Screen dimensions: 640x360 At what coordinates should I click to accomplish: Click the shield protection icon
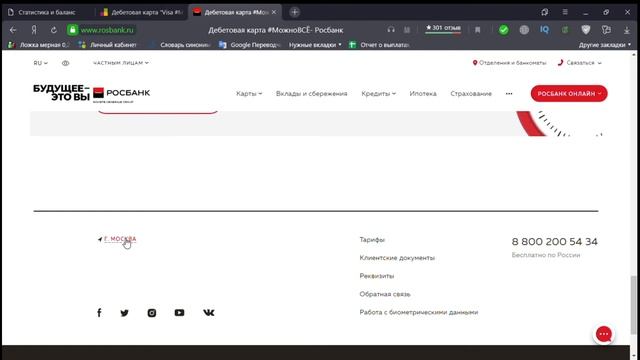(586, 30)
